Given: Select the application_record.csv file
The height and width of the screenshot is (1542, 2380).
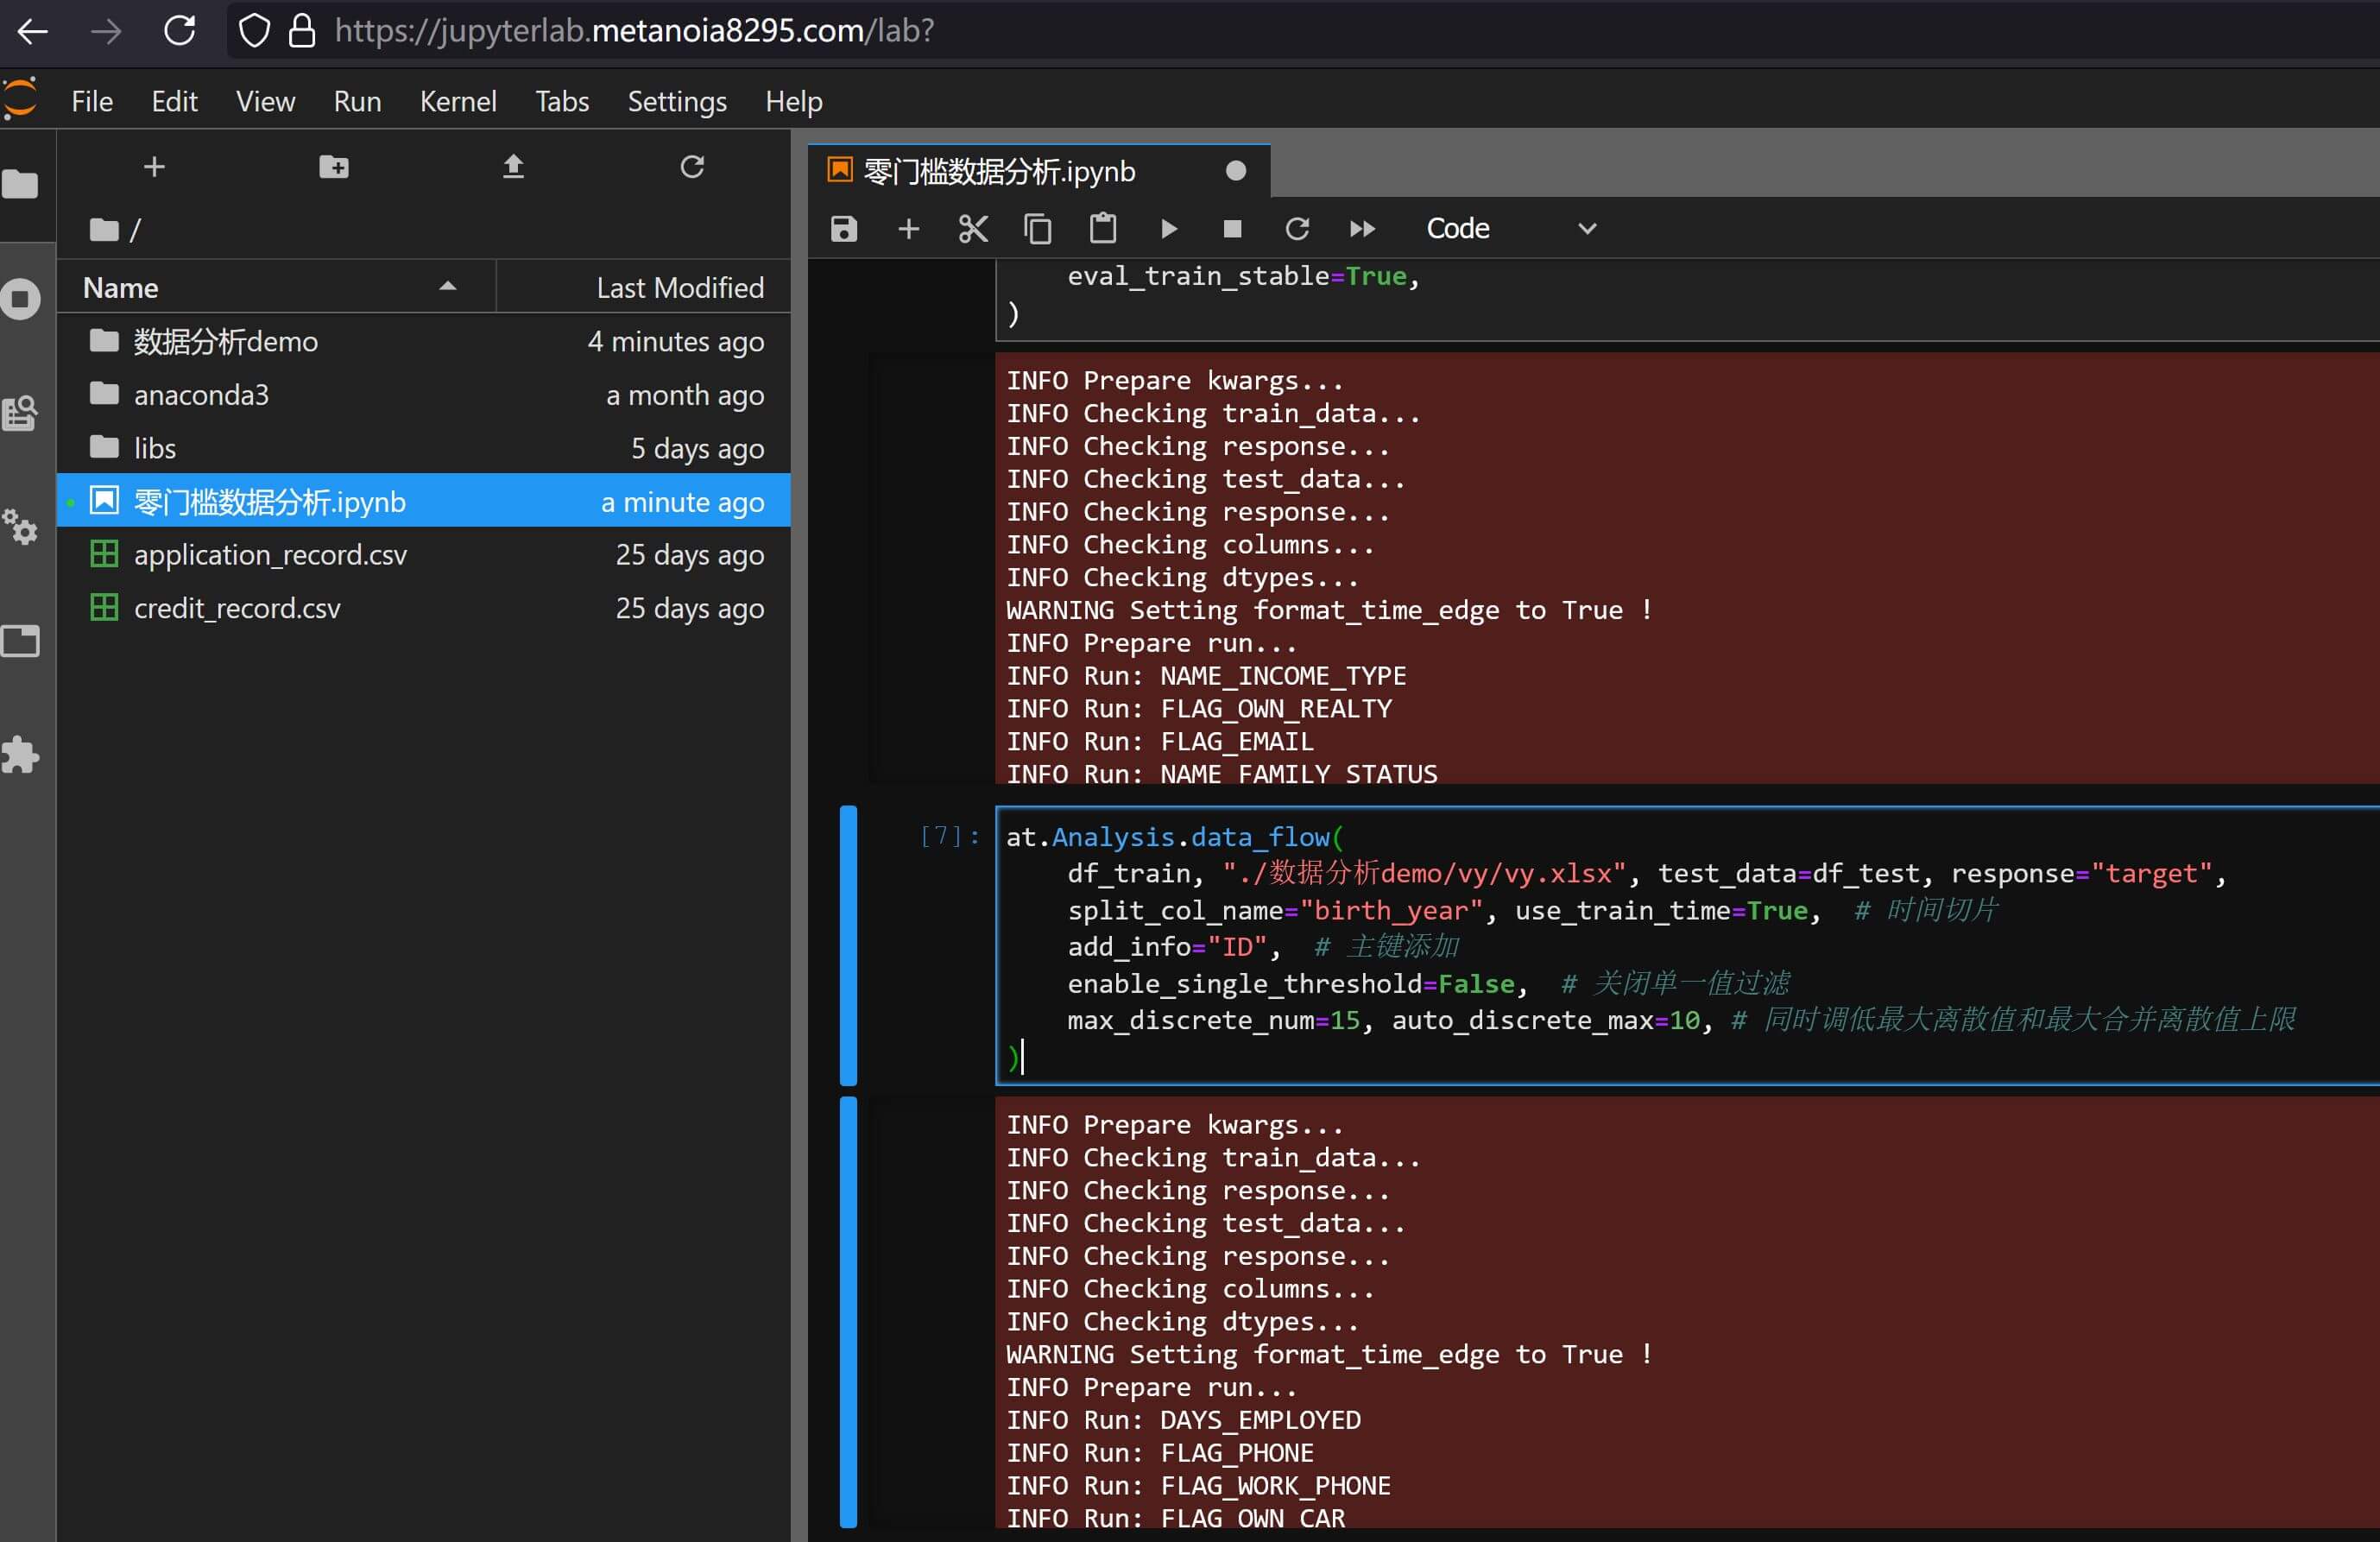Looking at the screenshot, I should point(270,555).
